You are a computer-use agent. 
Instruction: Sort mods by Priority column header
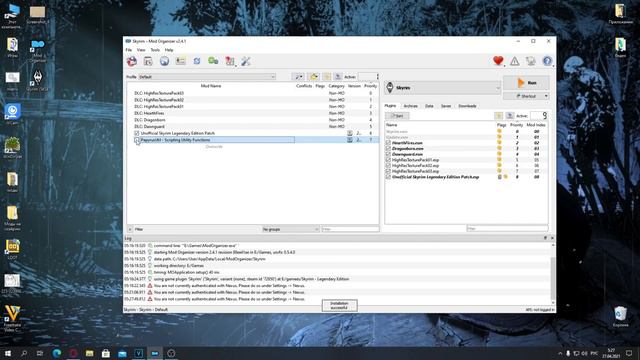(x=370, y=86)
